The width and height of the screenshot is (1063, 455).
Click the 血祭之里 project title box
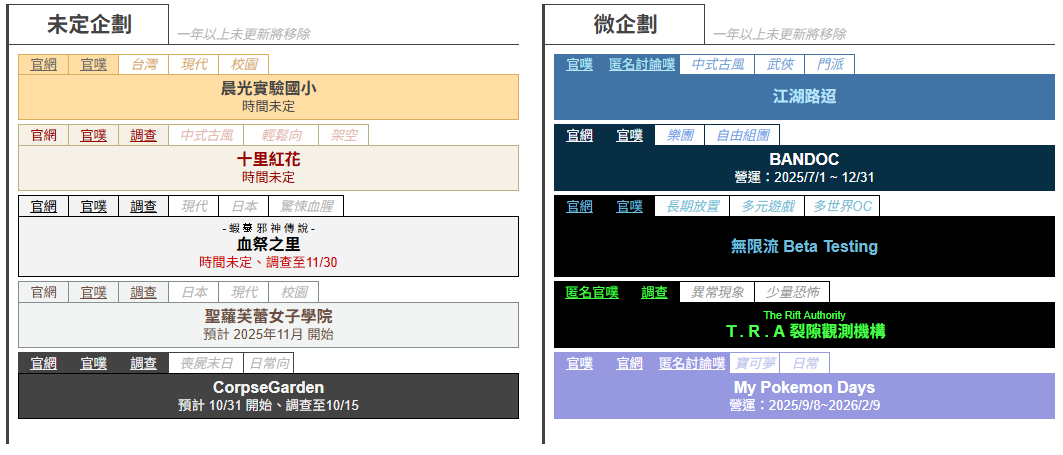point(268,246)
